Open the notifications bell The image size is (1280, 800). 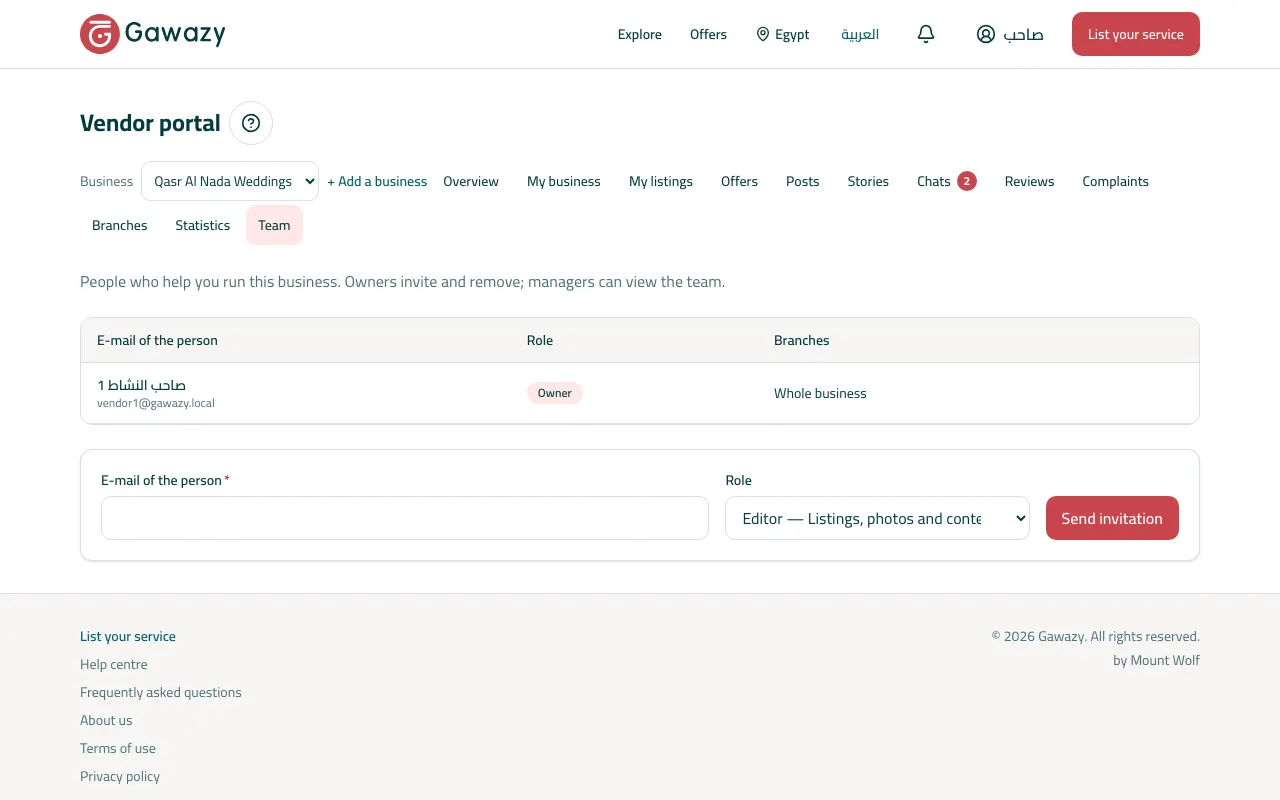pos(926,34)
